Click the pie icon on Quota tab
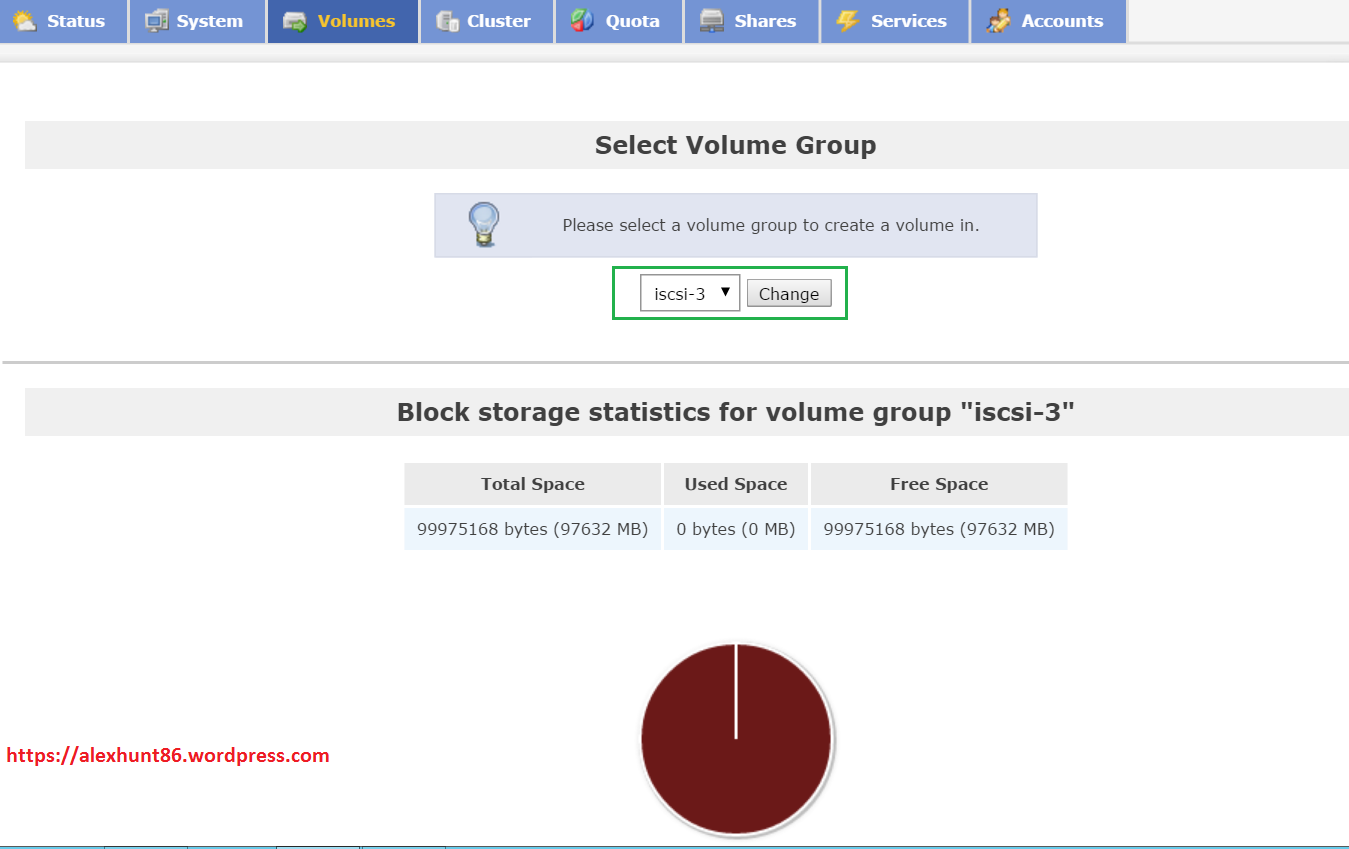The height and width of the screenshot is (849, 1349). tap(582, 21)
